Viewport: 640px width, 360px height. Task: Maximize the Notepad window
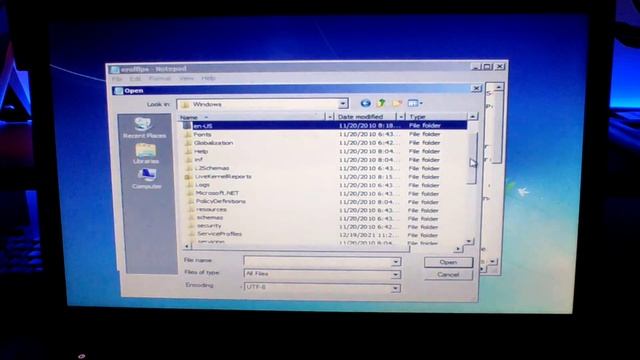tap(487, 67)
